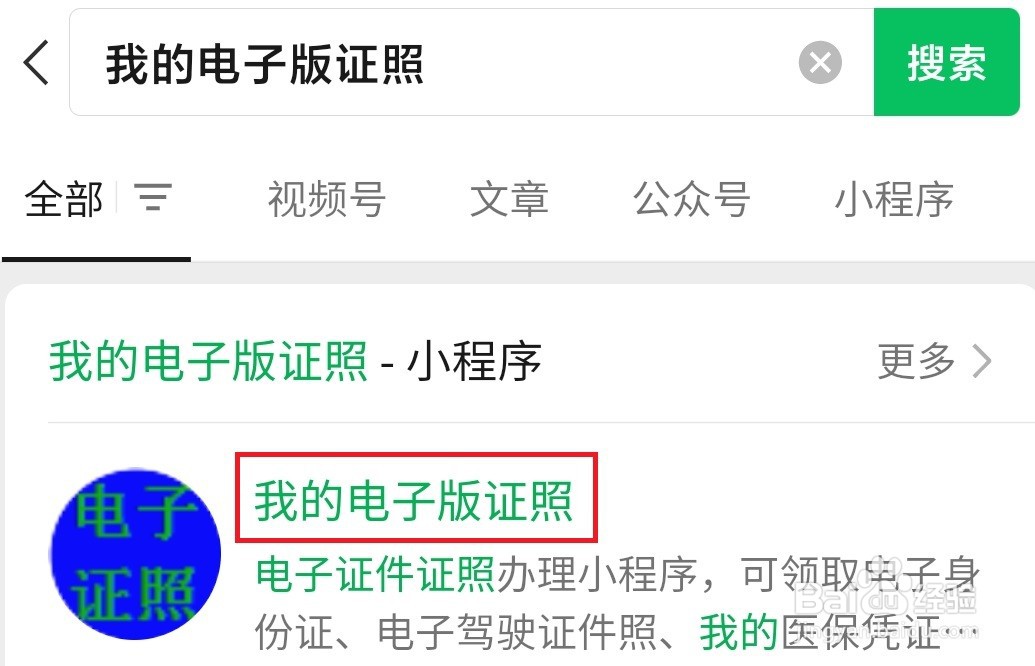
Task: Switch to the 文章 tab
Action: click(x=509, y=199)
